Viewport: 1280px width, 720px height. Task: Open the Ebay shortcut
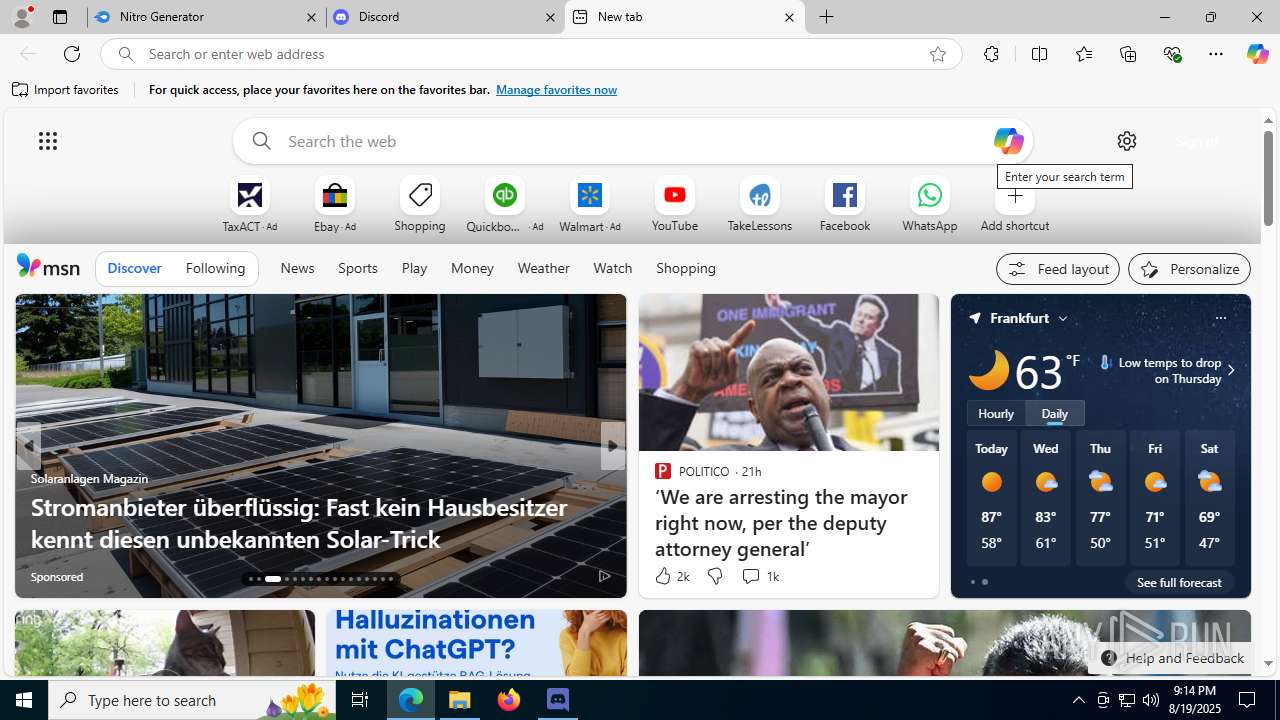pyautogui.click(x=335, y=205)
